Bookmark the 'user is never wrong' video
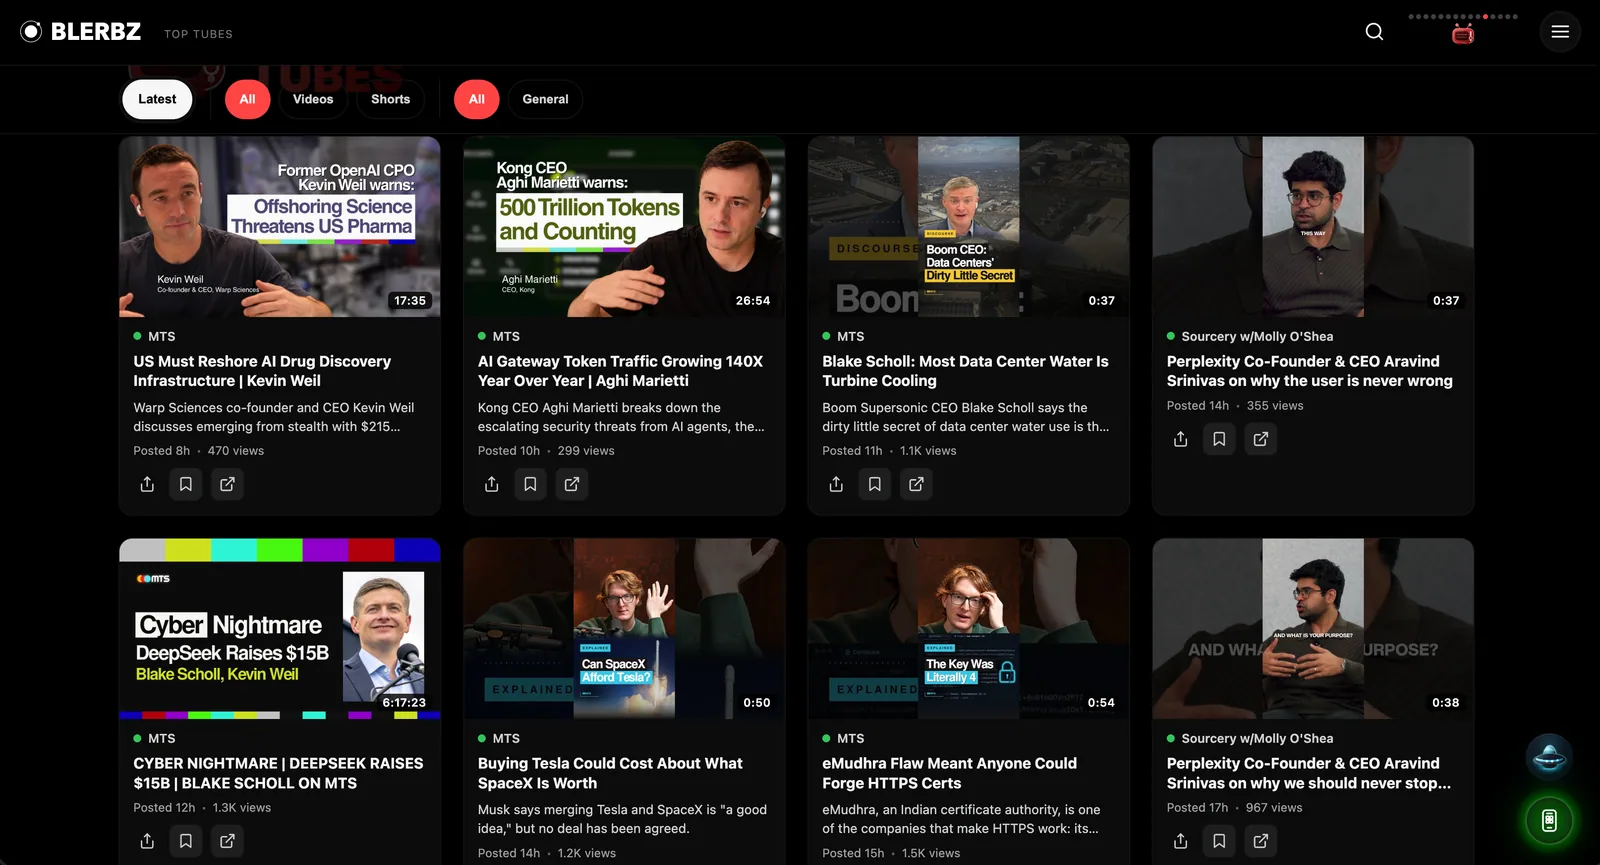The width and height of the screenshot is (1600, 865). tap(1219, 439)
